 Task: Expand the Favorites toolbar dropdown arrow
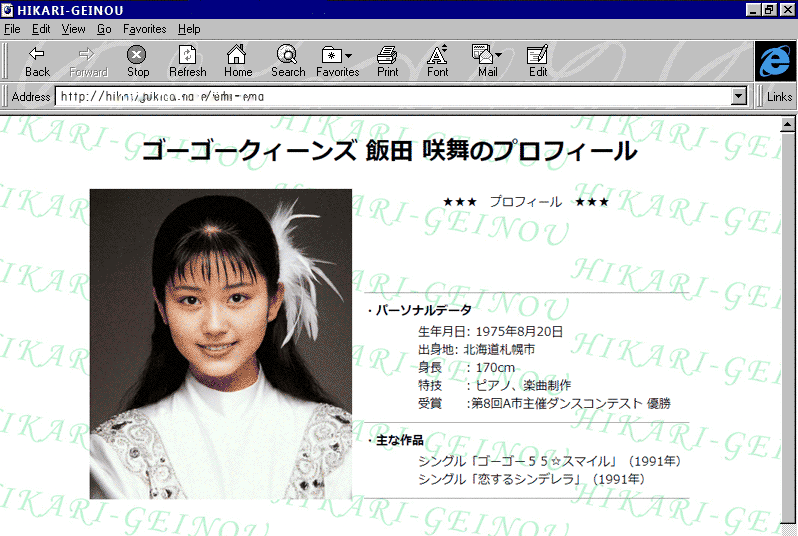coord(348,55)
